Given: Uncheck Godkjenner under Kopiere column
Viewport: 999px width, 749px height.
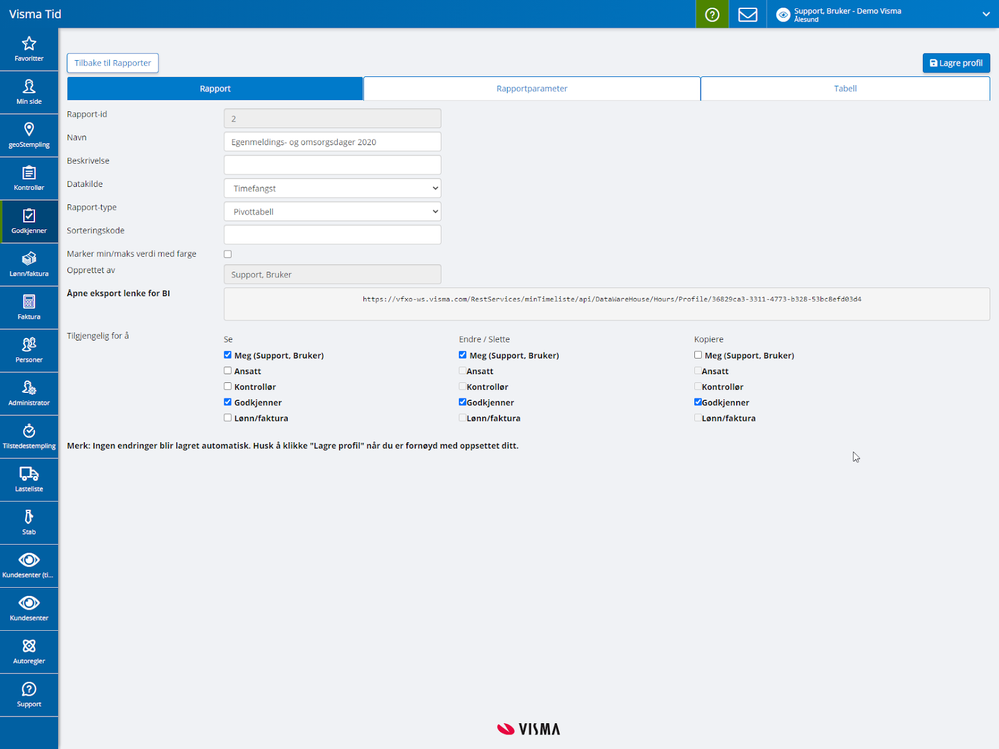Looking at the screenshot, I should tap(698, 402).
